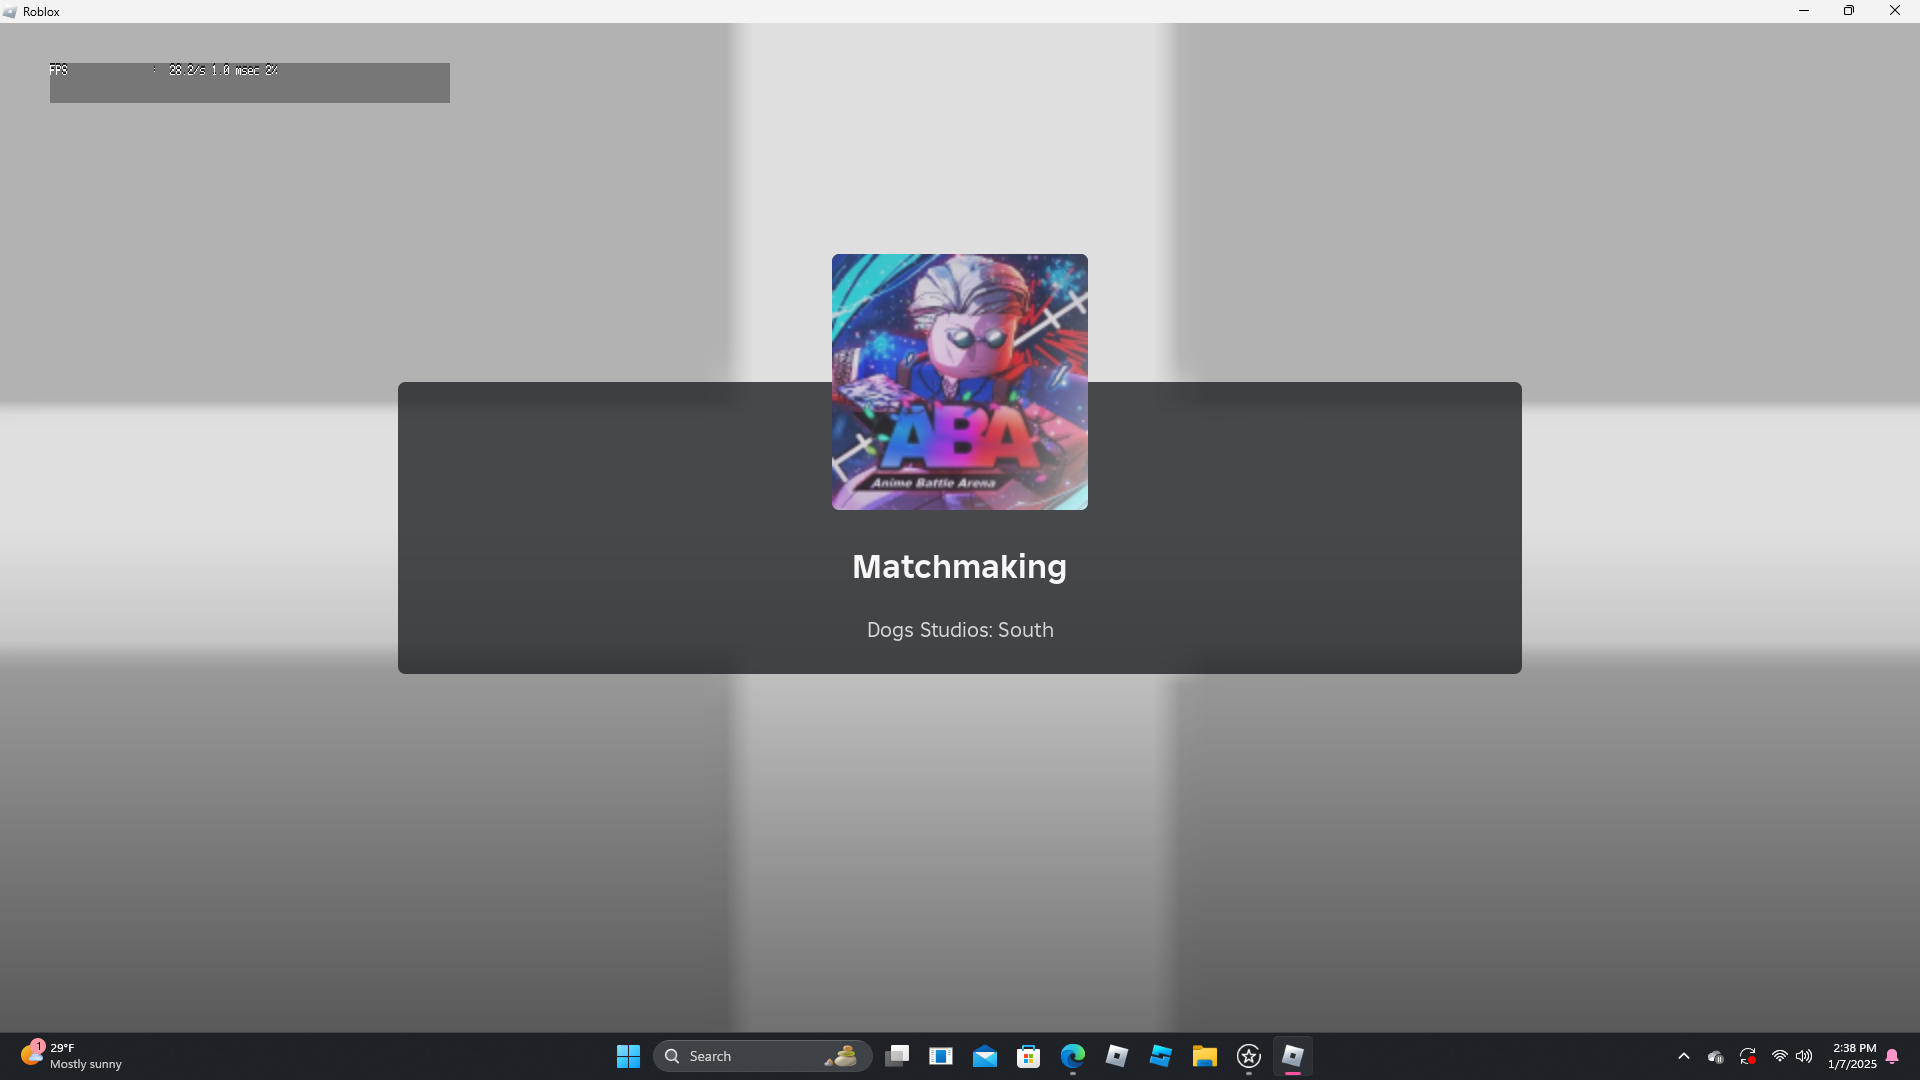
Task: Open the notification bell in tray
Action: pyautogui.click(x=1892, y=1056)
